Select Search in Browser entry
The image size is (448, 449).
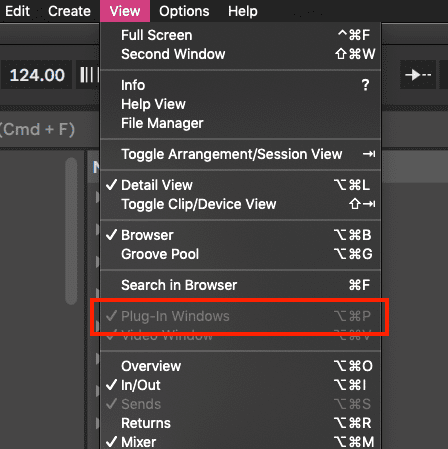(x=240, y=285)
